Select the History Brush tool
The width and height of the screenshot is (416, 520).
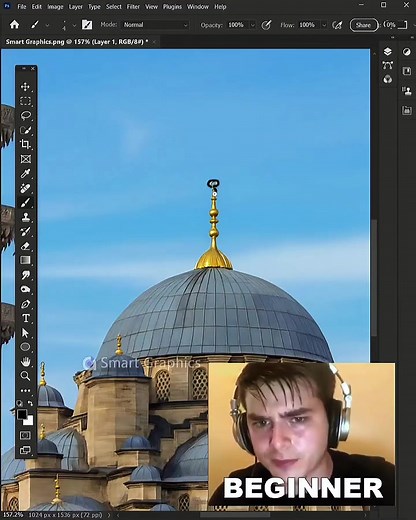tap(25, 231)
